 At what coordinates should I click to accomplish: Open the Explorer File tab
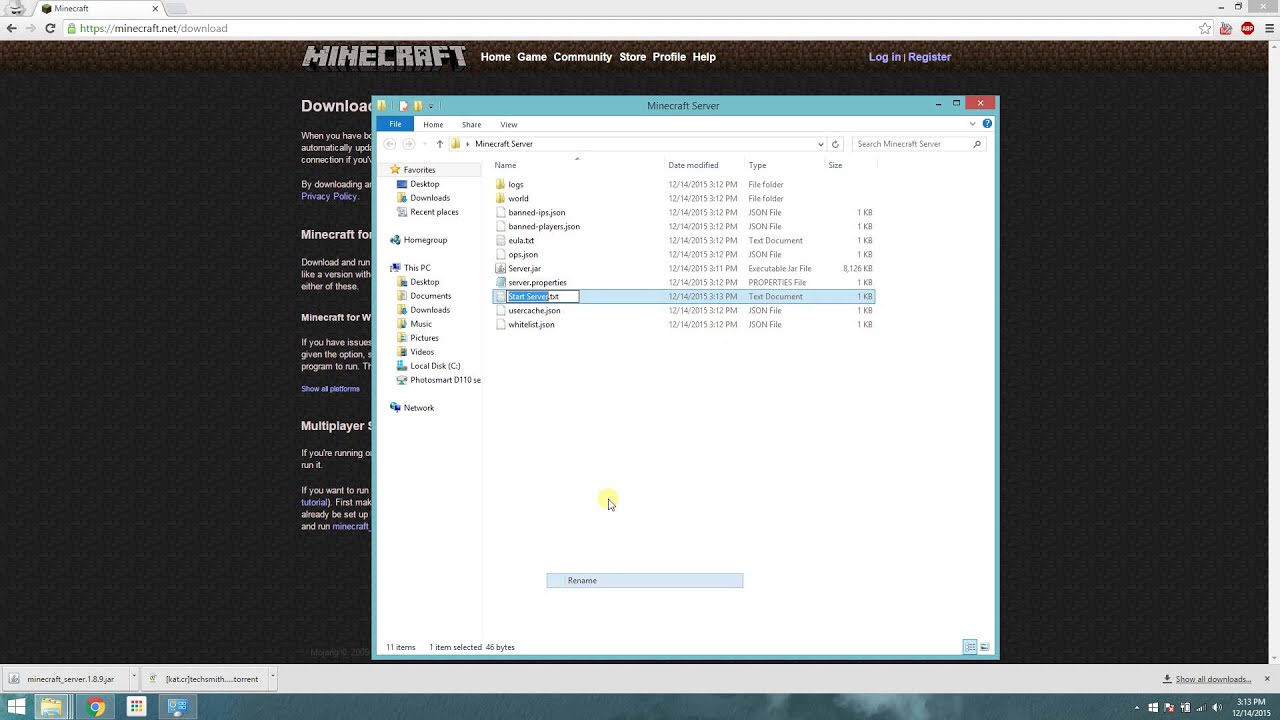395,124
